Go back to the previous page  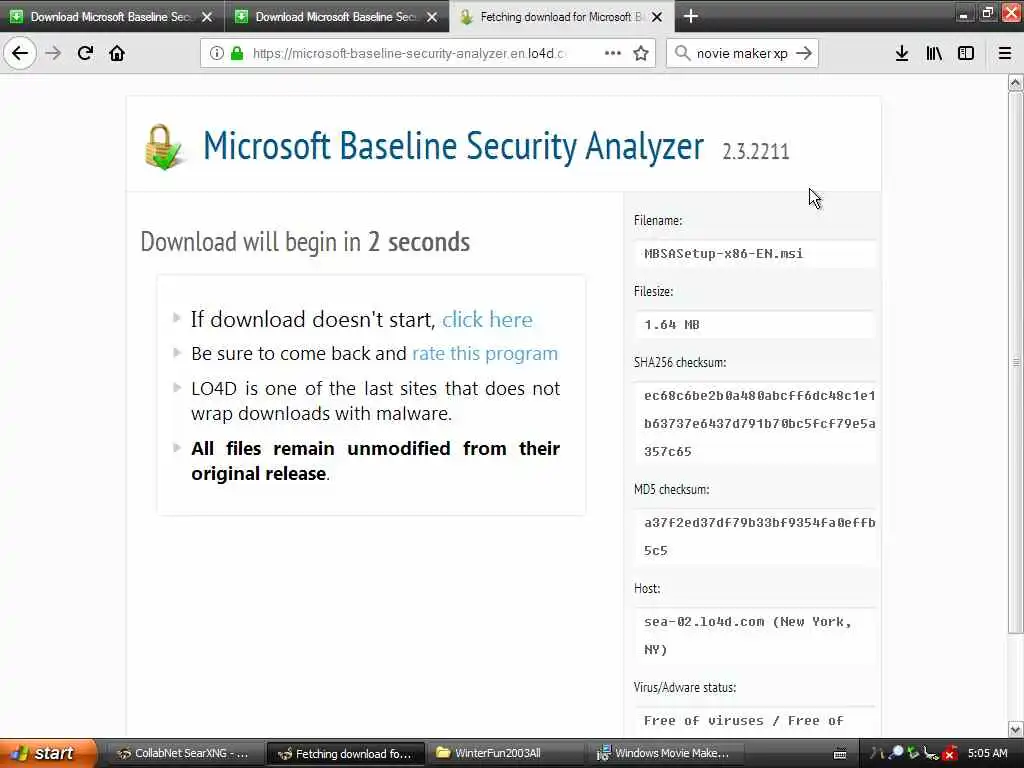(20, 54)
